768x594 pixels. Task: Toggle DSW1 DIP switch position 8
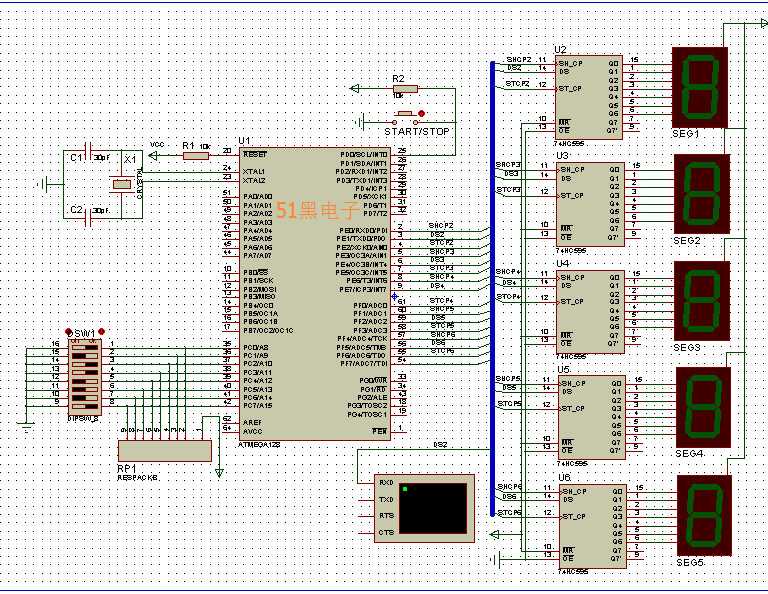85,406
